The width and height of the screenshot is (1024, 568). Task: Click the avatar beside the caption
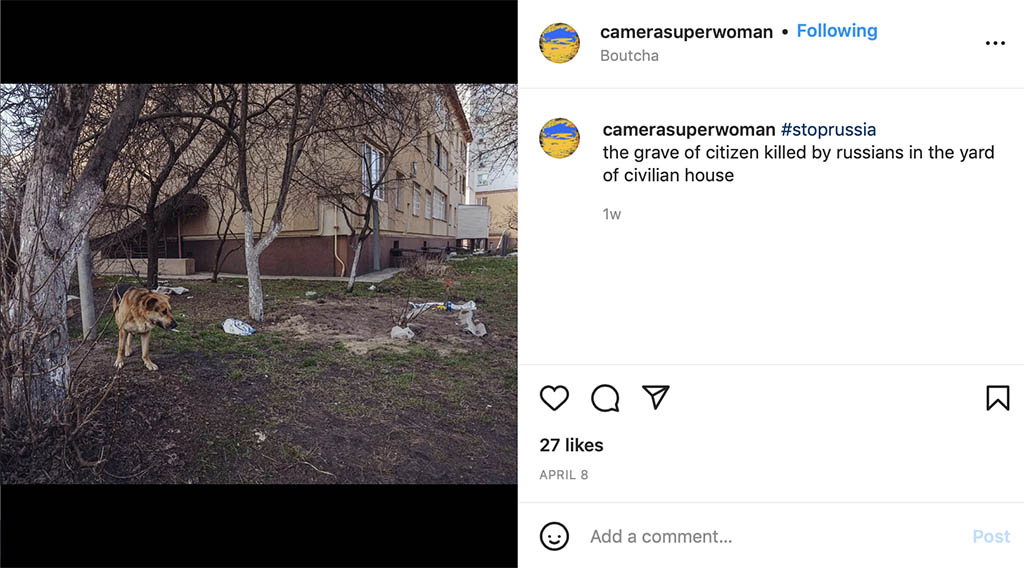[559, 138]
